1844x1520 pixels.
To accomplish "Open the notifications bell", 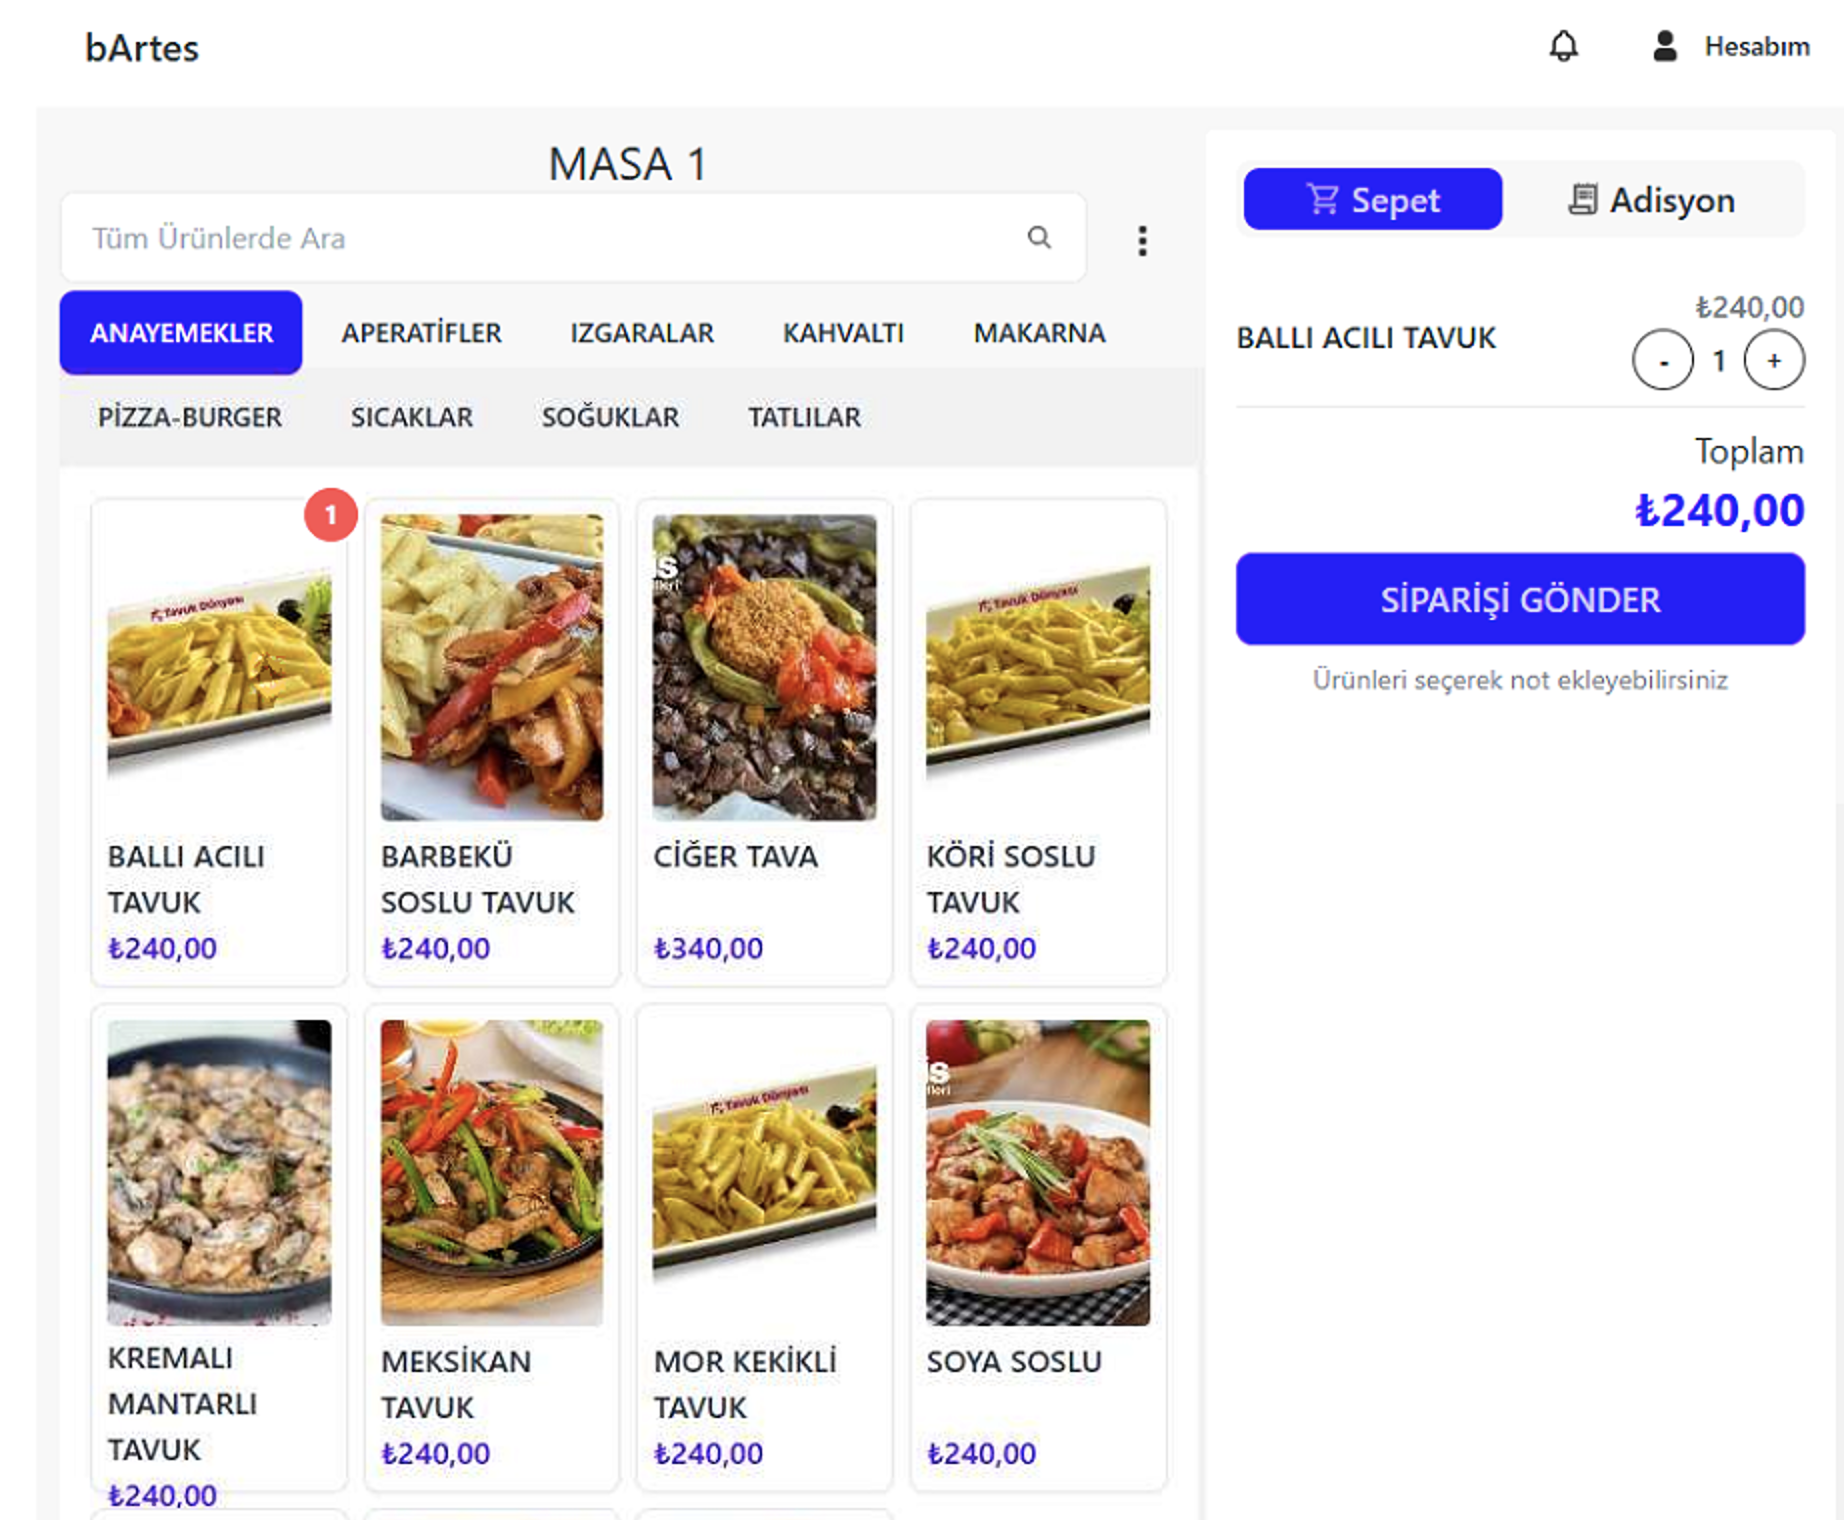I will (x=1563, y=46).
